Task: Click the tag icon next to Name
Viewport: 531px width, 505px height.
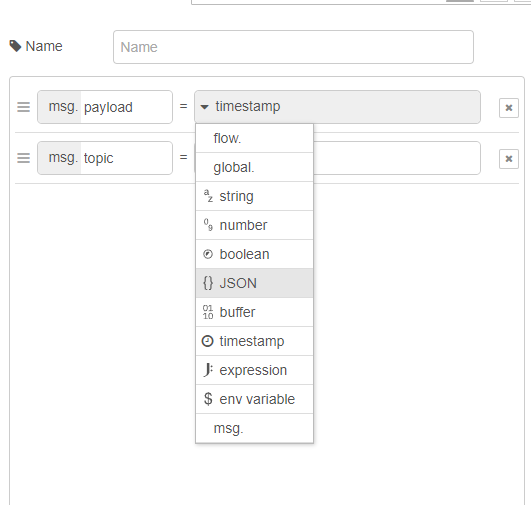Action: (x=15, y=46)
